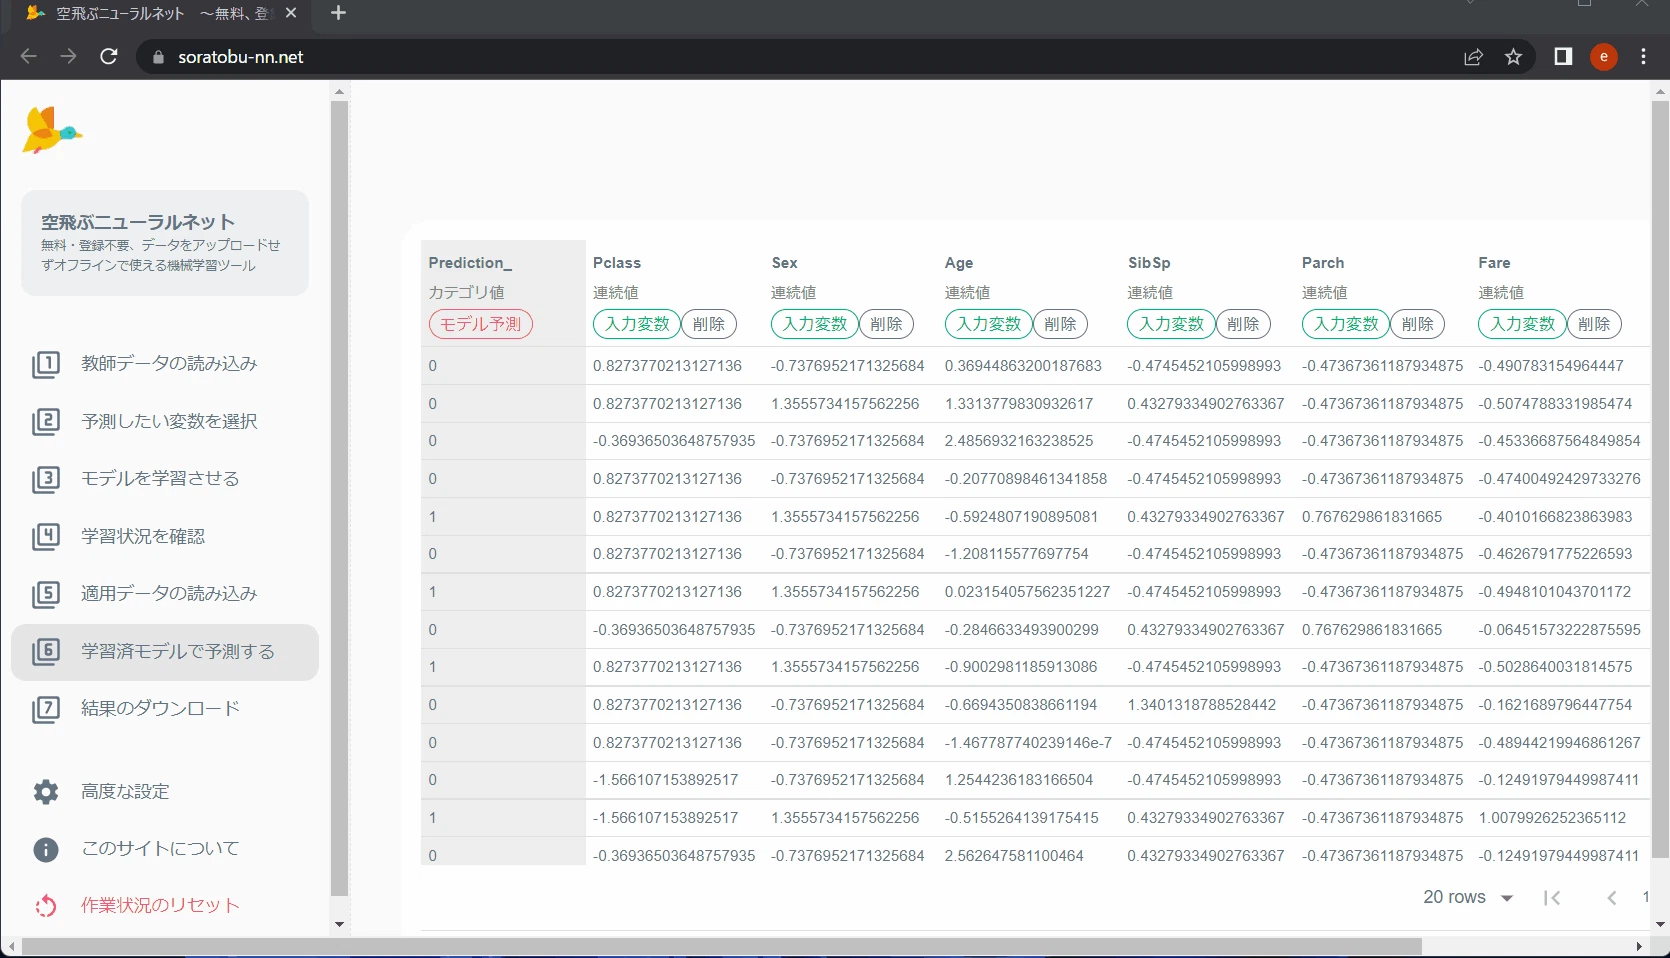Click step 4 icon for 学習状況を確認
Screen dimensions: 1670x958
[x=46, y=536]
